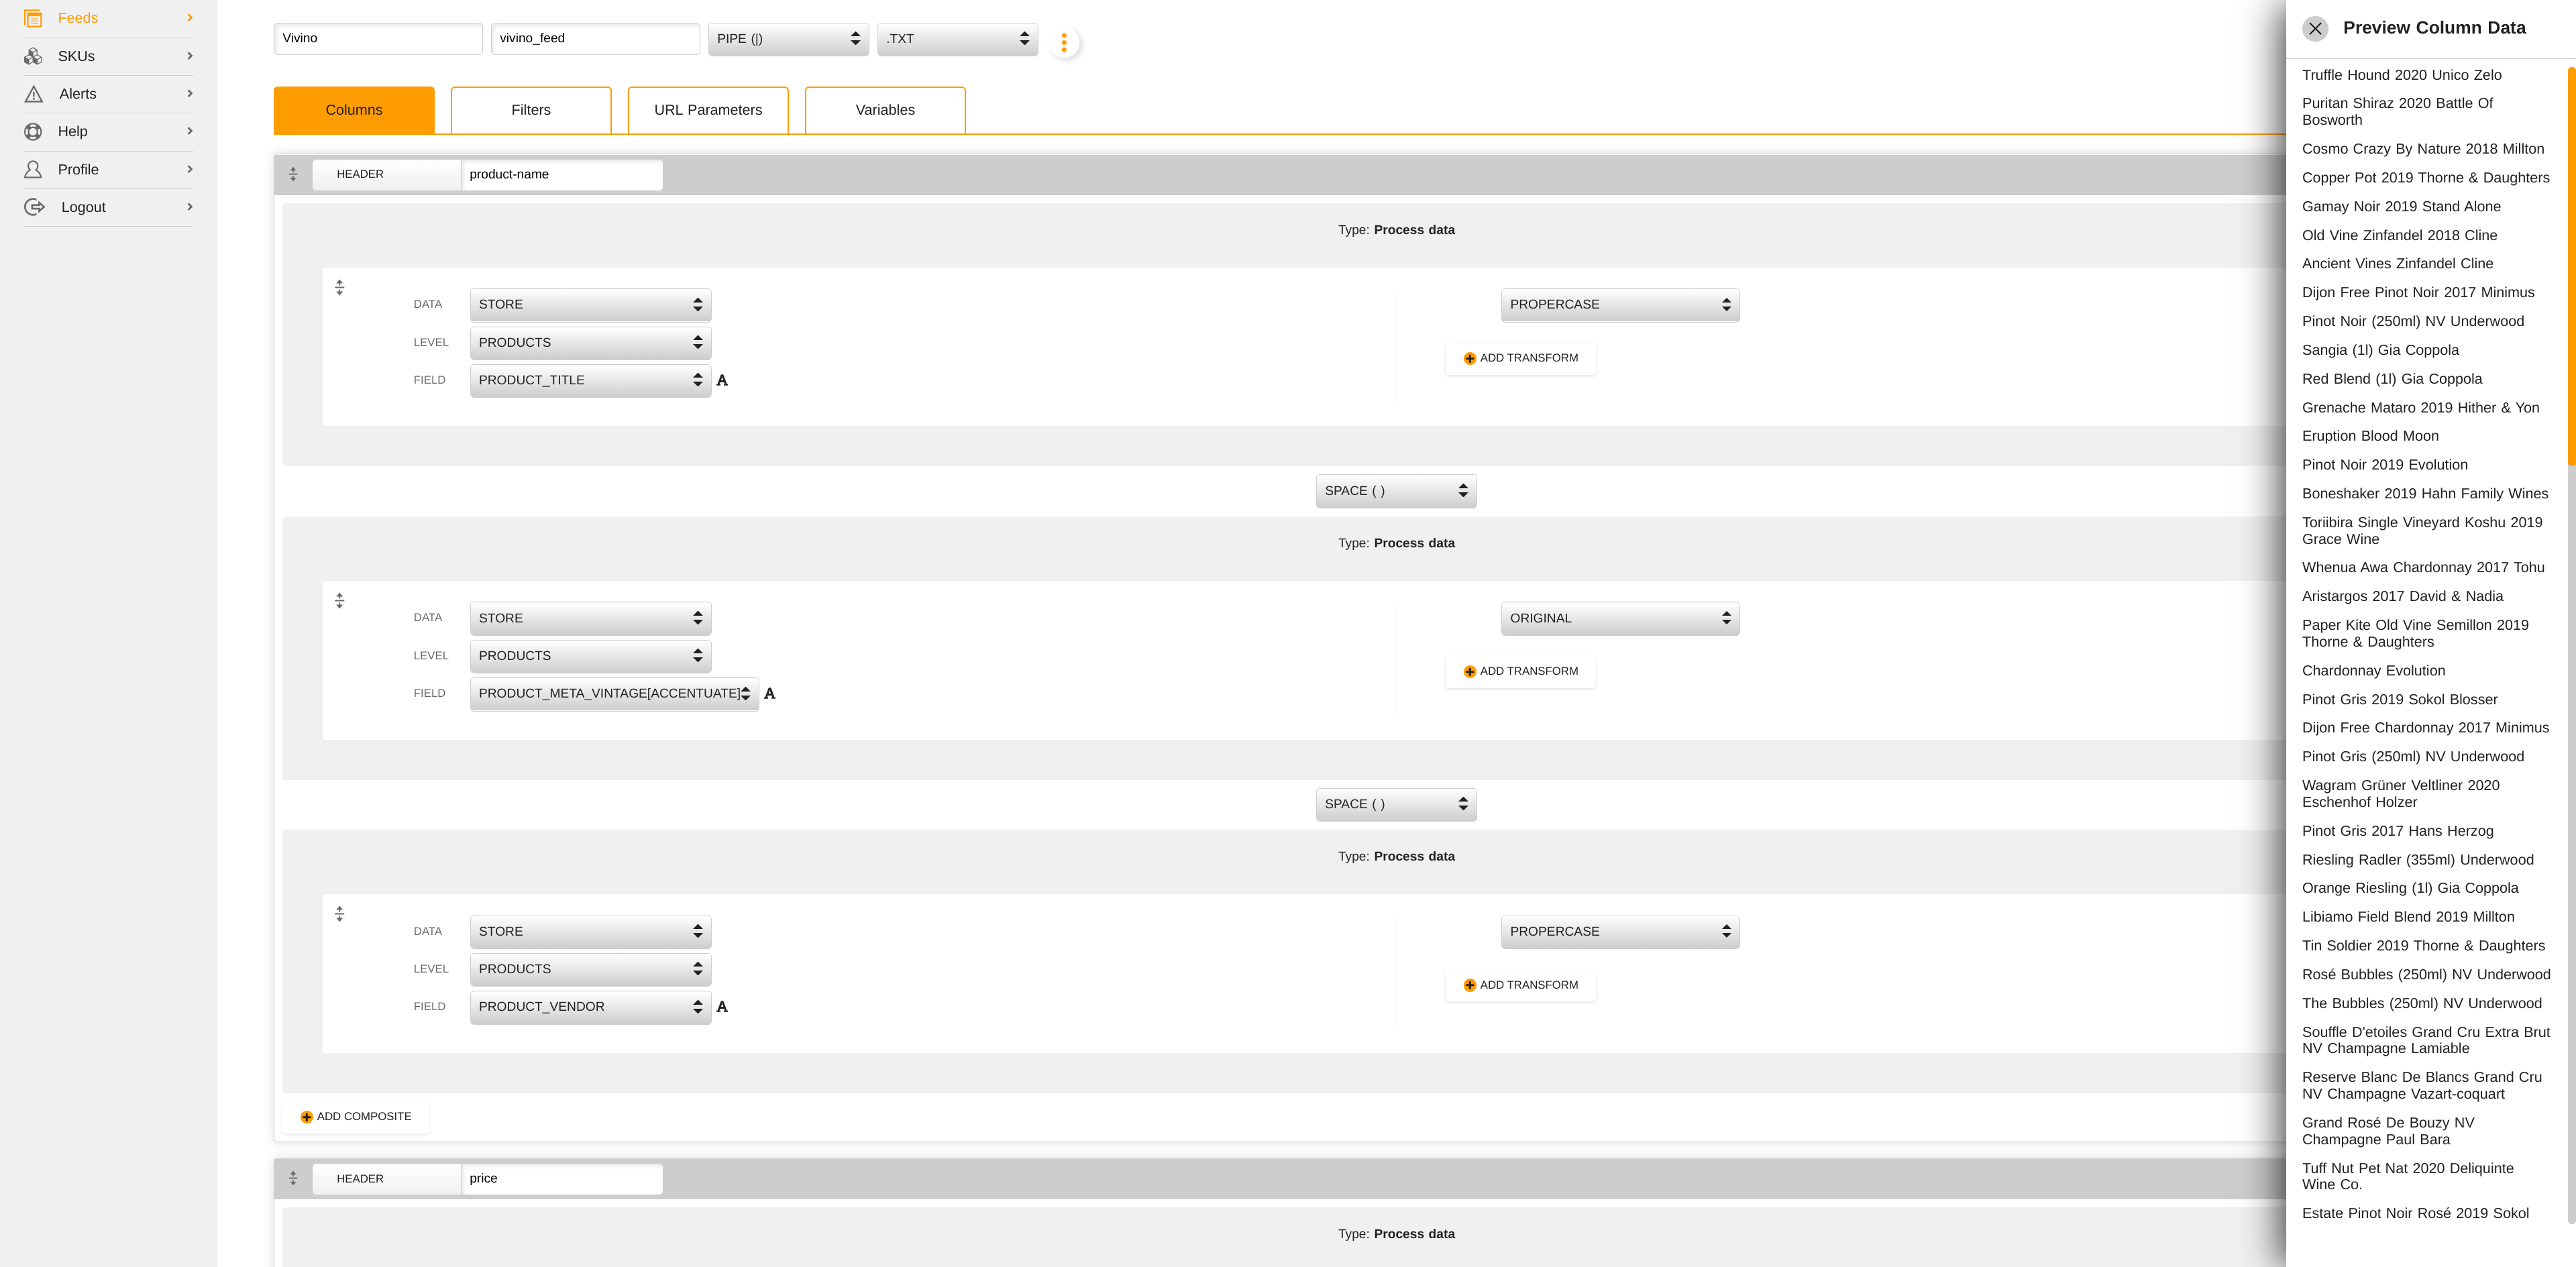This screenshot has width=2576, height=1267.
Task: Open LEVEL PRODUCTS dropdown in PRODUCT_VENDOR block
Action: pyautogui.click(x=590, y=969)
